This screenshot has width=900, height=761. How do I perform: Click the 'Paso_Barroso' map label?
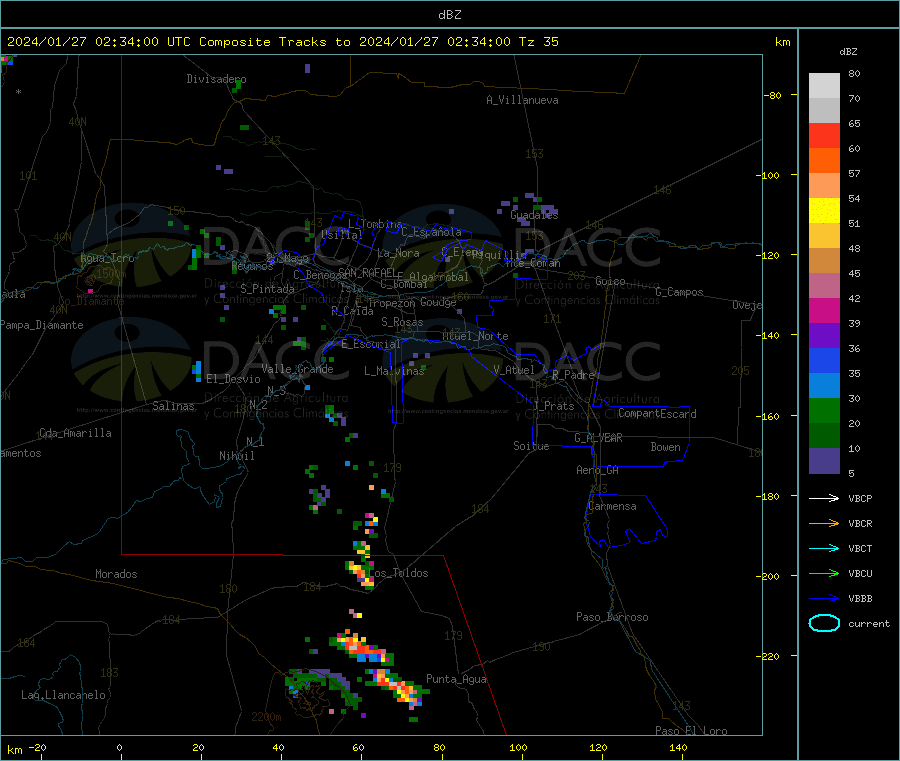pos(612,617)
